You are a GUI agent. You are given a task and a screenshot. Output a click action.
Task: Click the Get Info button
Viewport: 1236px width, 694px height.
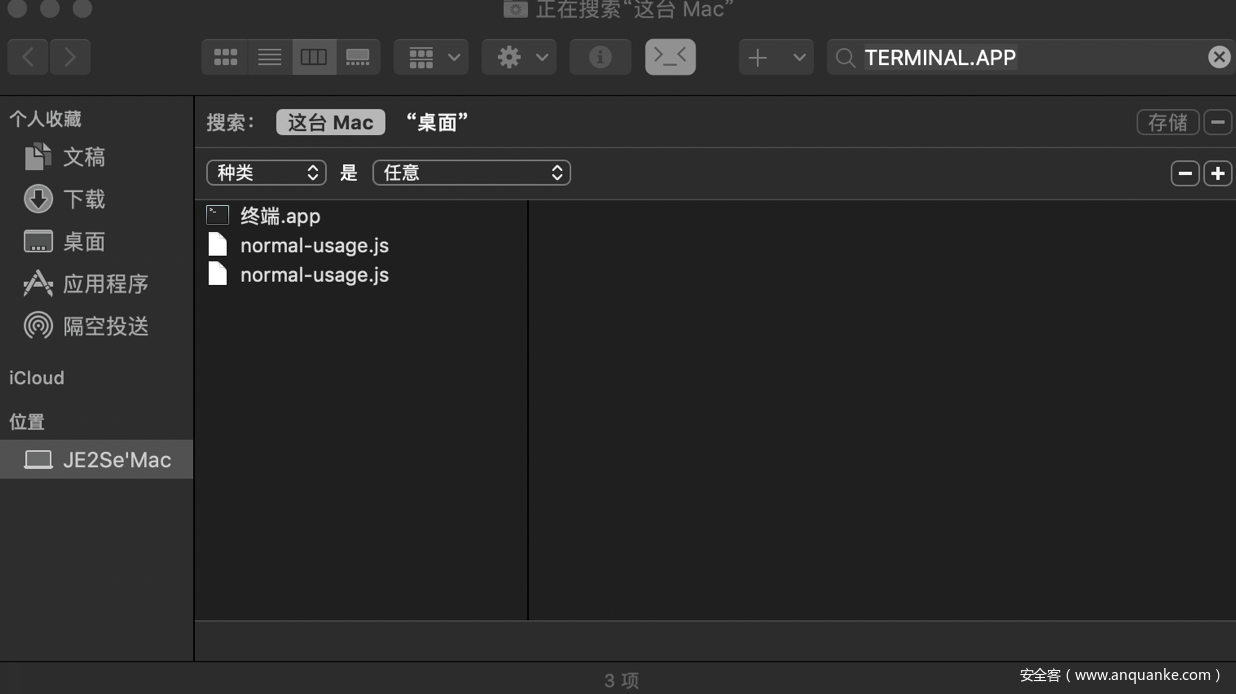[x=600, y=58]
